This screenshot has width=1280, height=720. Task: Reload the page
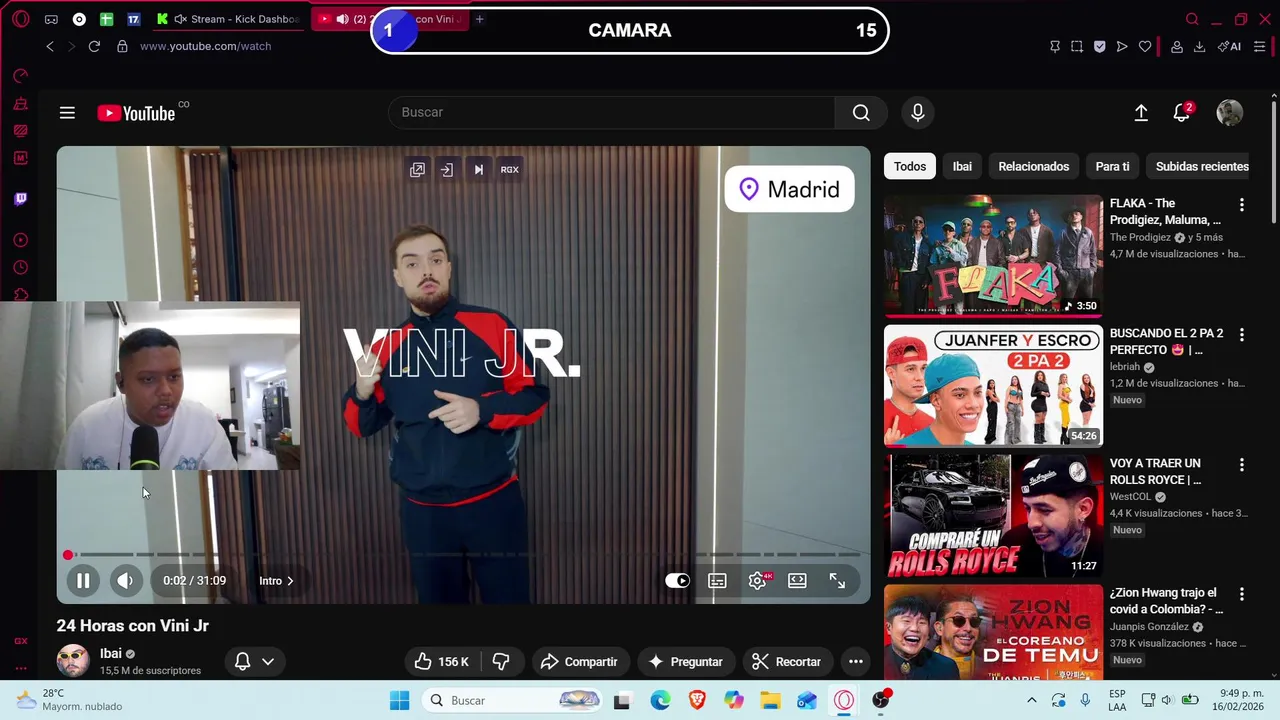(94, 46)
